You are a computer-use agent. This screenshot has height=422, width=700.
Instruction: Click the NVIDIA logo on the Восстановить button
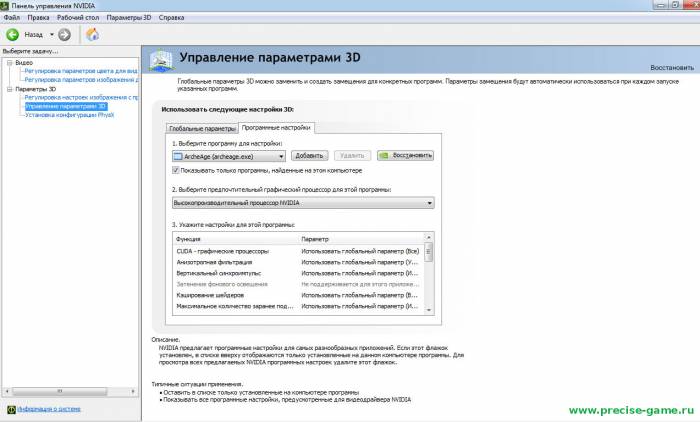point(385,156)
